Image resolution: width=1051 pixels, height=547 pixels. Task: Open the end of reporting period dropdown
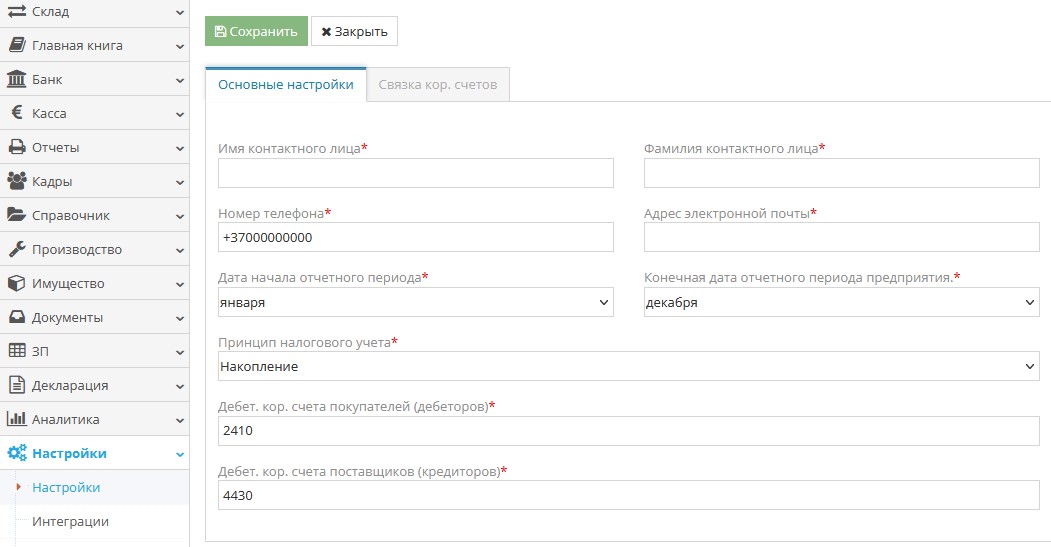(841, 302)
